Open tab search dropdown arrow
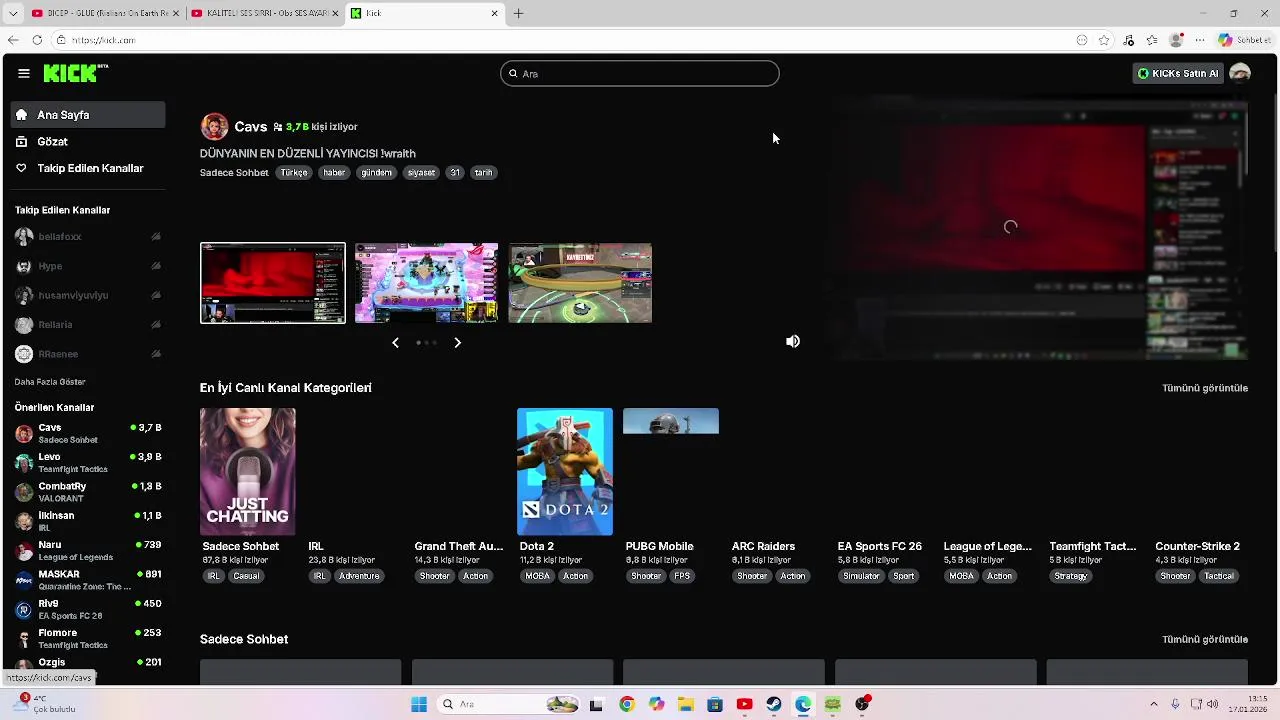The image size is (1280, 720). coord(12,13)
